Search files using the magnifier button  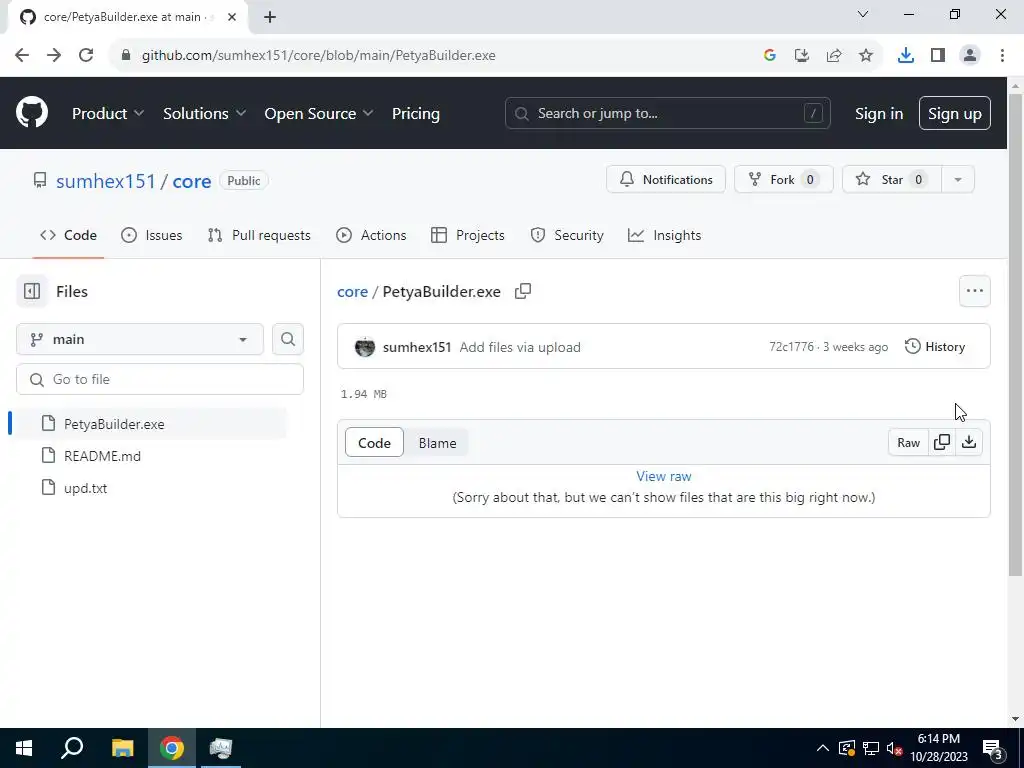pos(288,339)
